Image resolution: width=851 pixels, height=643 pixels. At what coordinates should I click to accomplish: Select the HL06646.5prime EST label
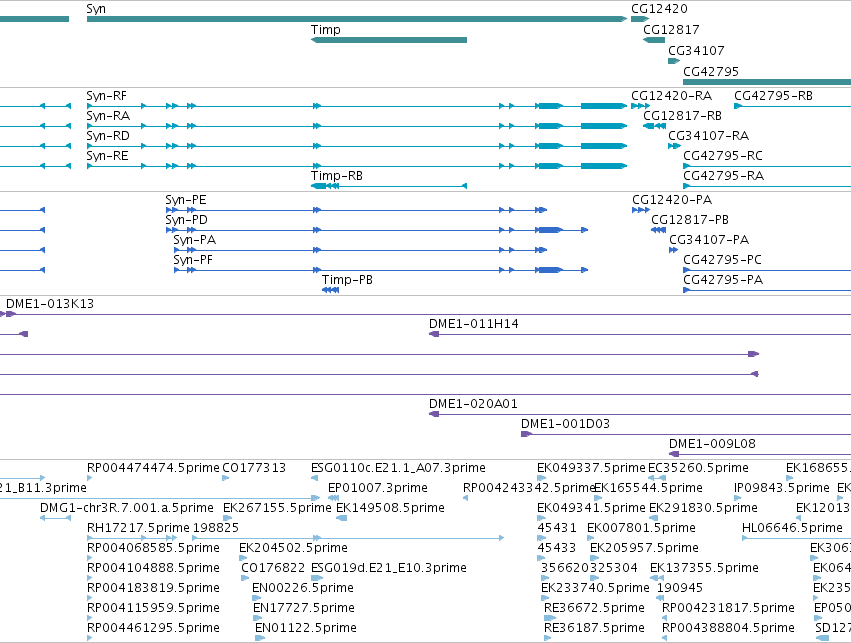792,528
